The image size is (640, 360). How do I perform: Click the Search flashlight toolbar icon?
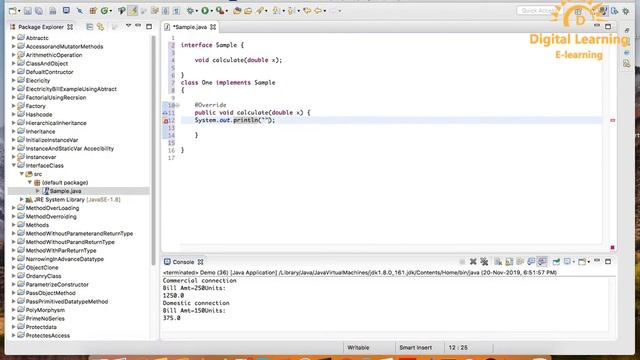coord(260,11)
